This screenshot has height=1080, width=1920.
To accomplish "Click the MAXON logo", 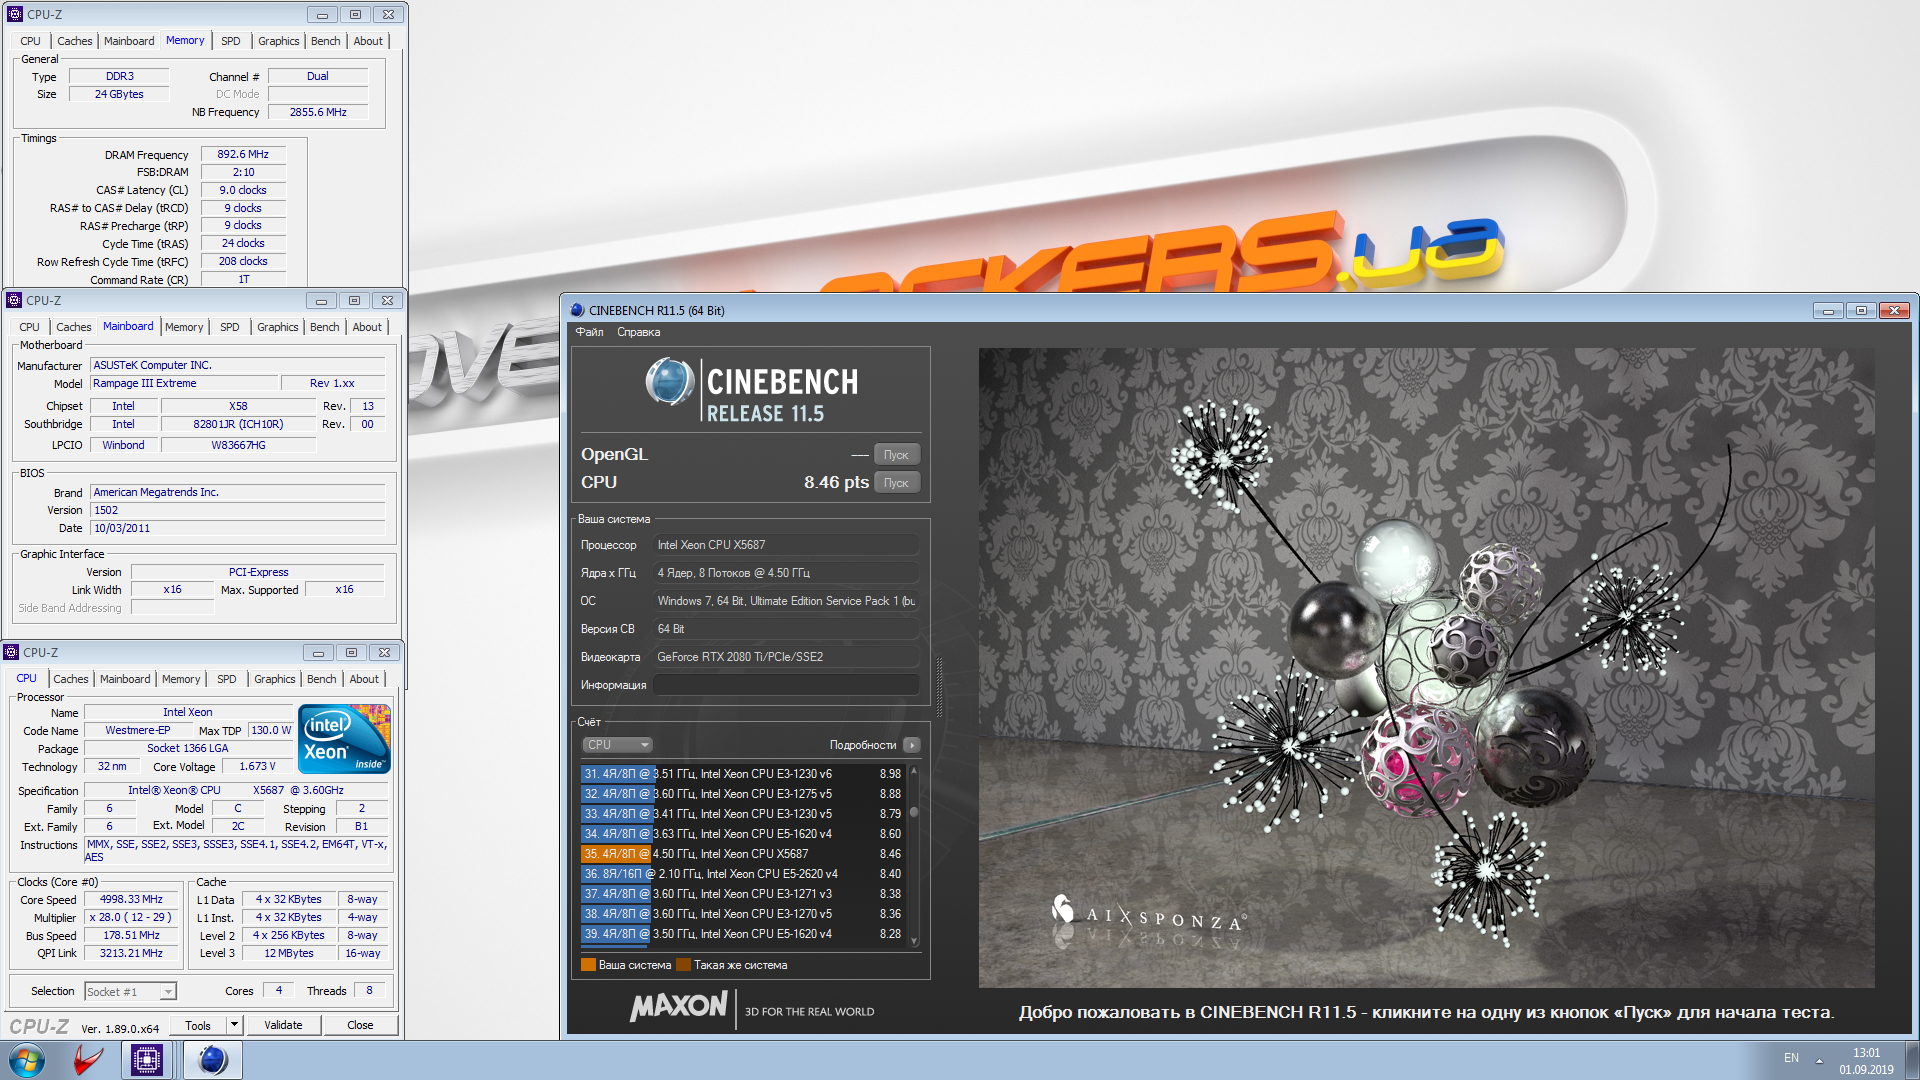I will (679, 1005).
